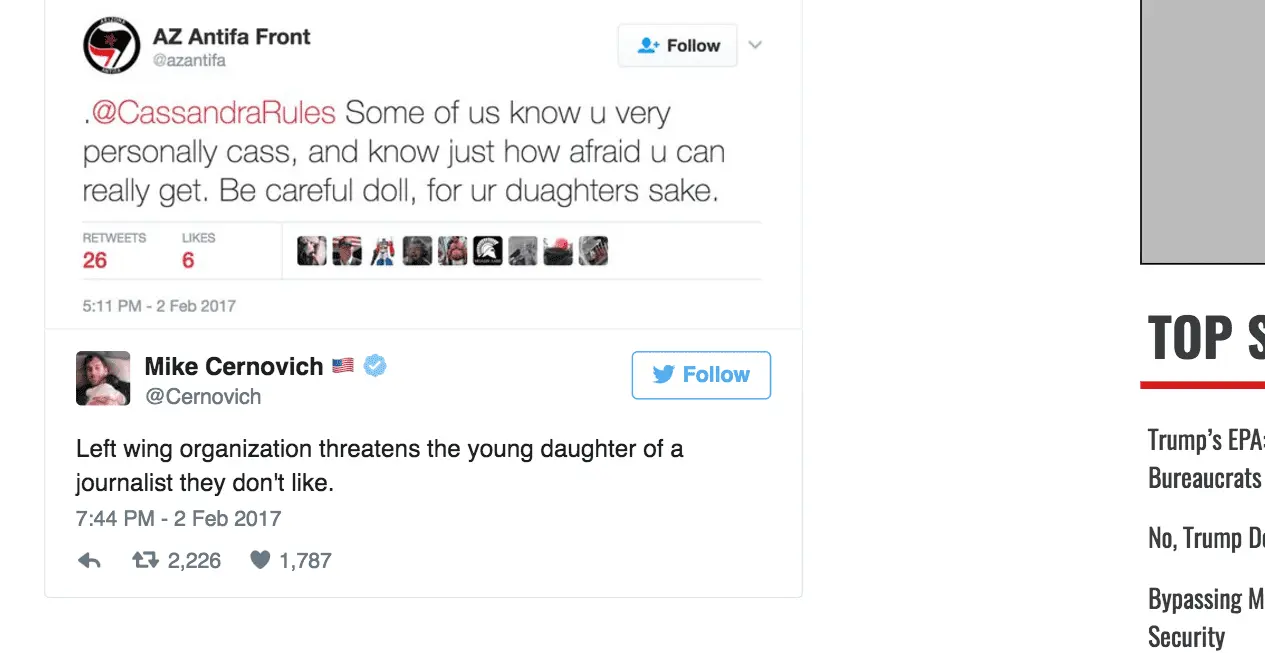1265x653 pixels.
Task: Open the @Cernovich handle link
Action: pos(203,397)
